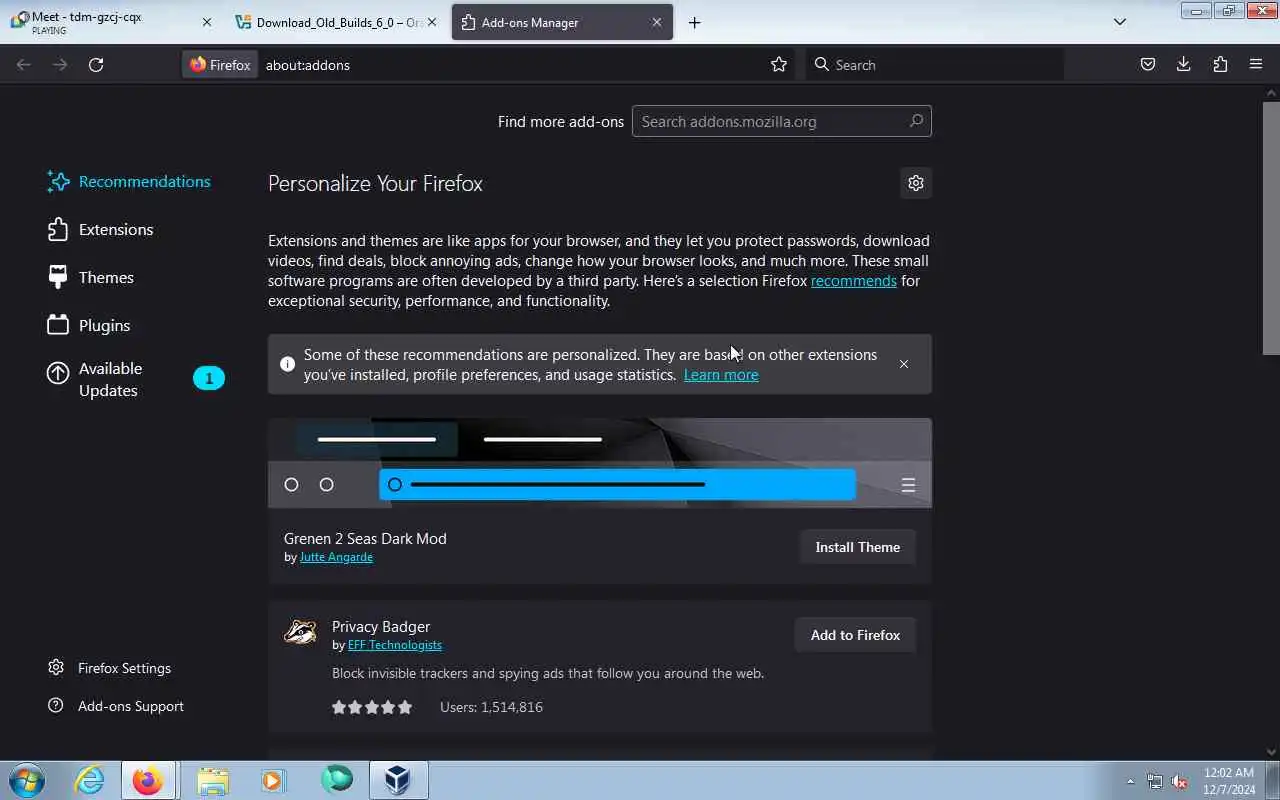Click Install Theme button
The height and width of the screenshot is (800, 1280).
857,547
